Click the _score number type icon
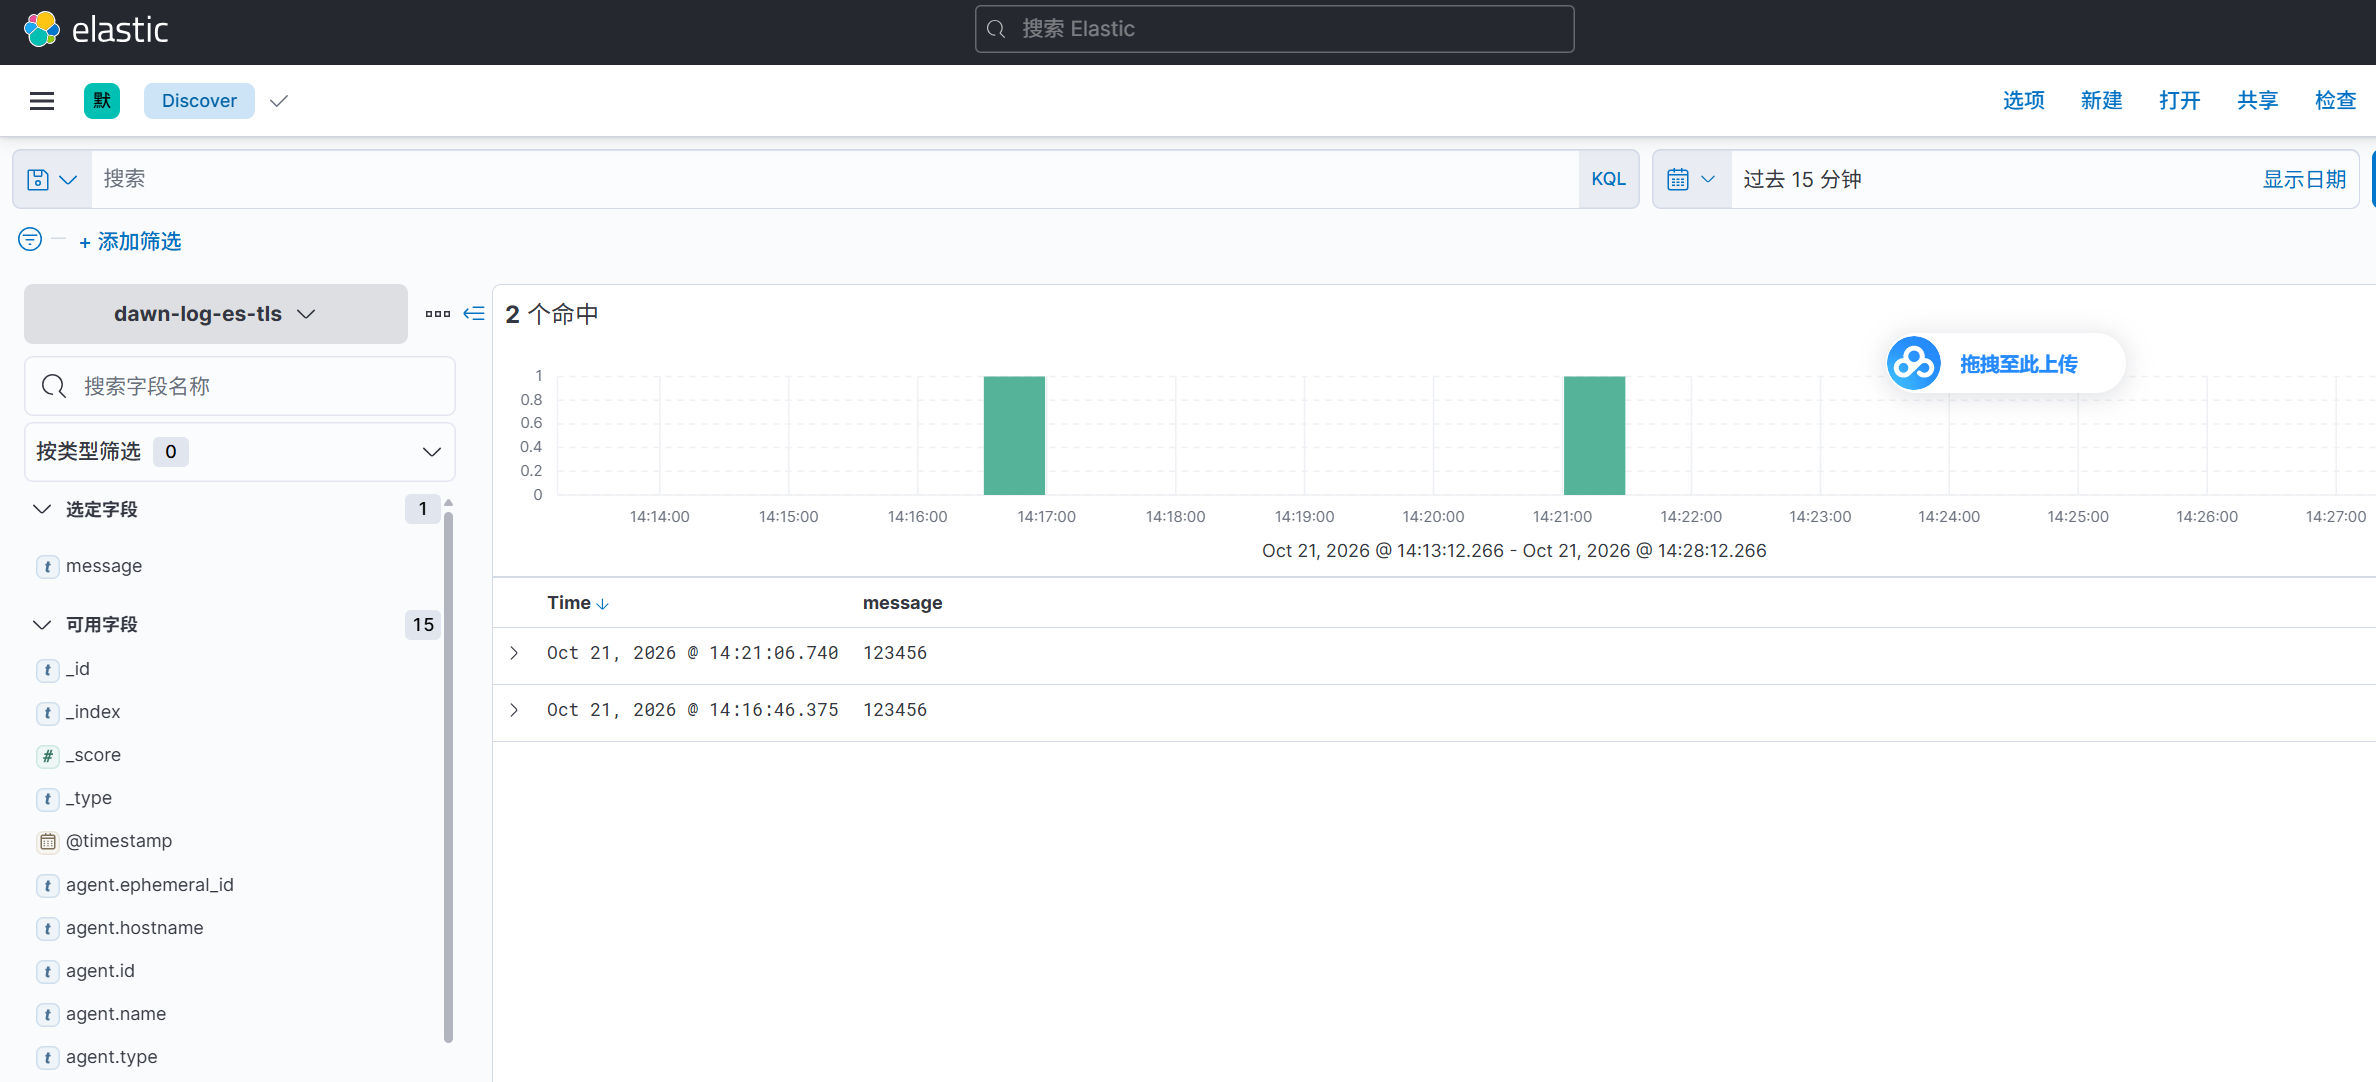 [47, 756]
